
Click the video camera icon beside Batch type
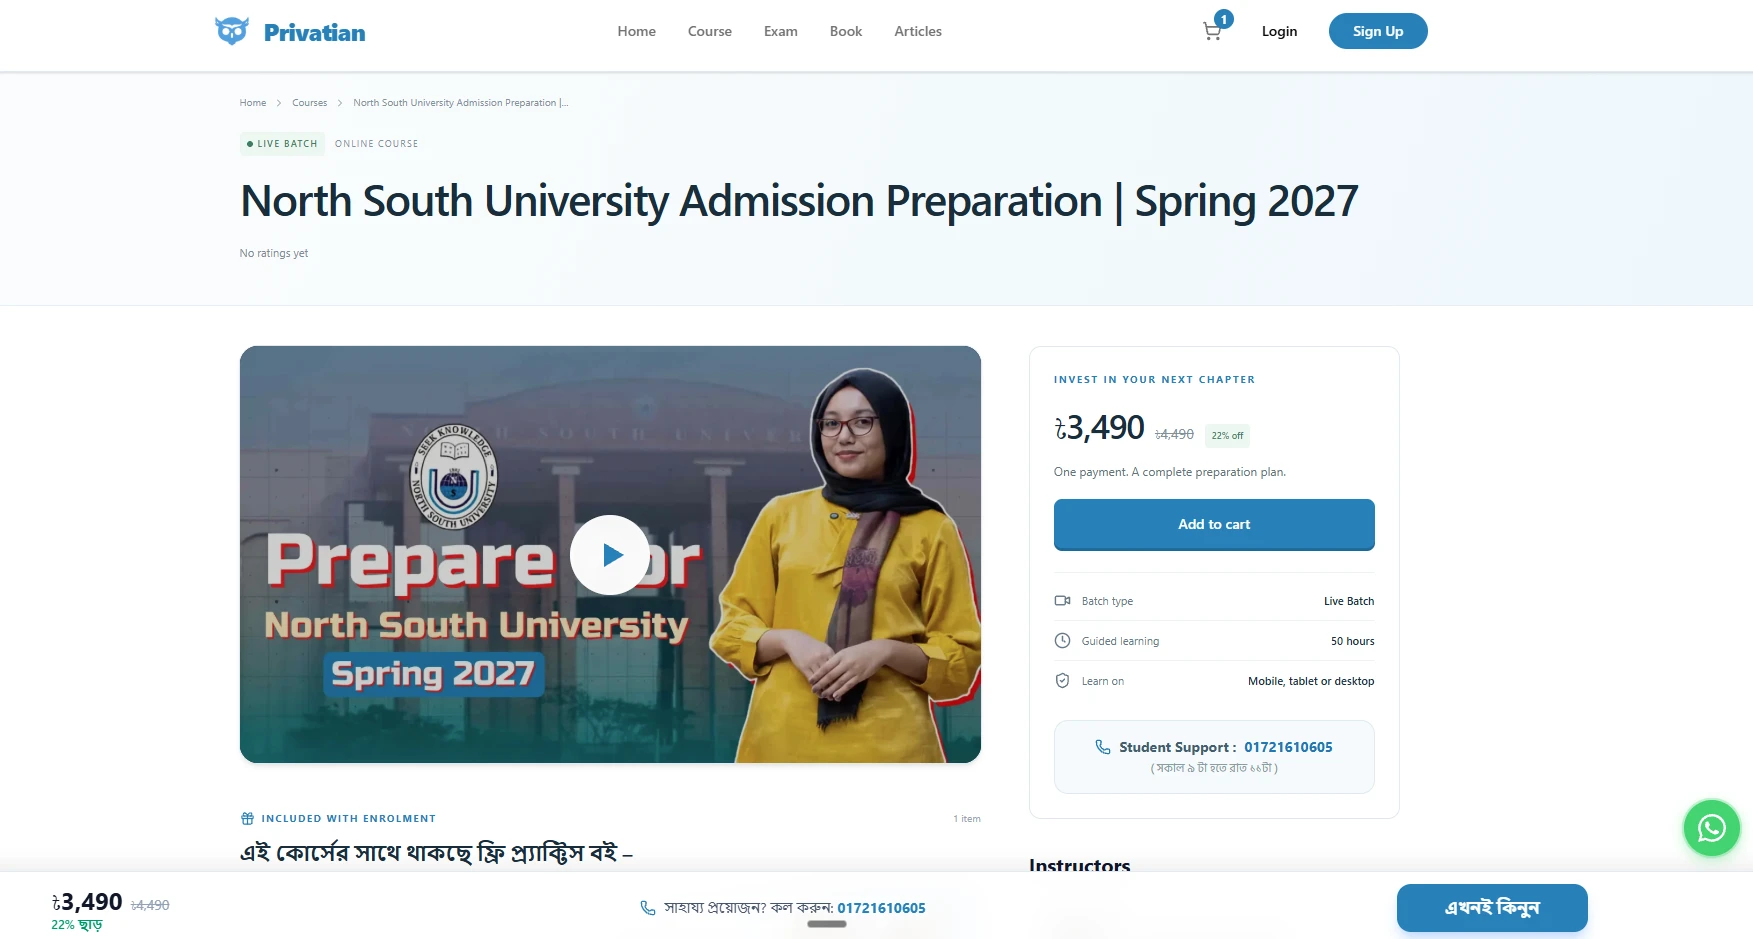pos(1062,601)
